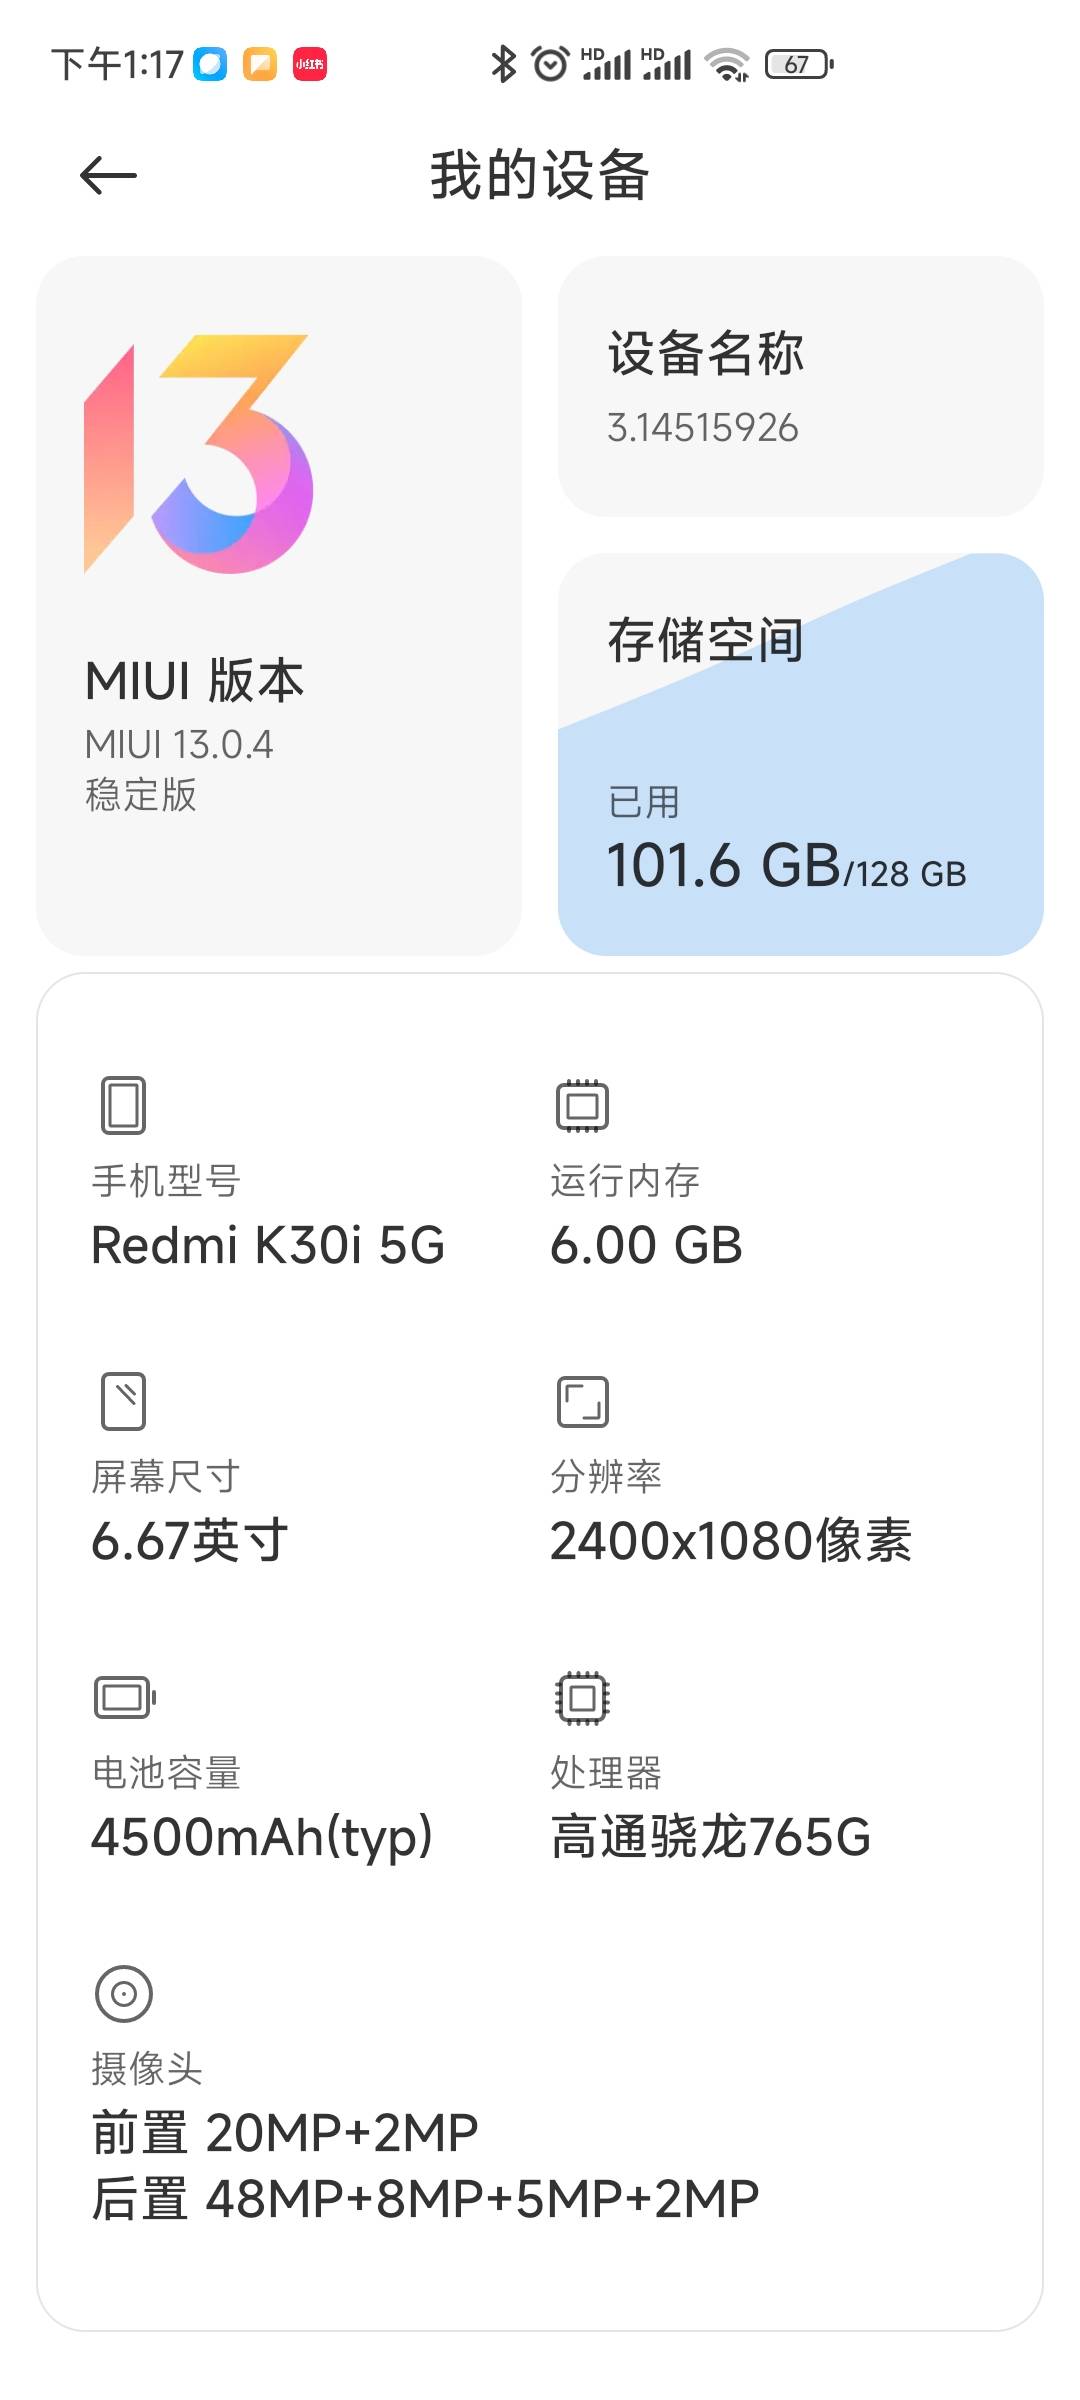Tap the red 小红书 notification icon
1080x2400 pixels.
click(x=310, y=65)
